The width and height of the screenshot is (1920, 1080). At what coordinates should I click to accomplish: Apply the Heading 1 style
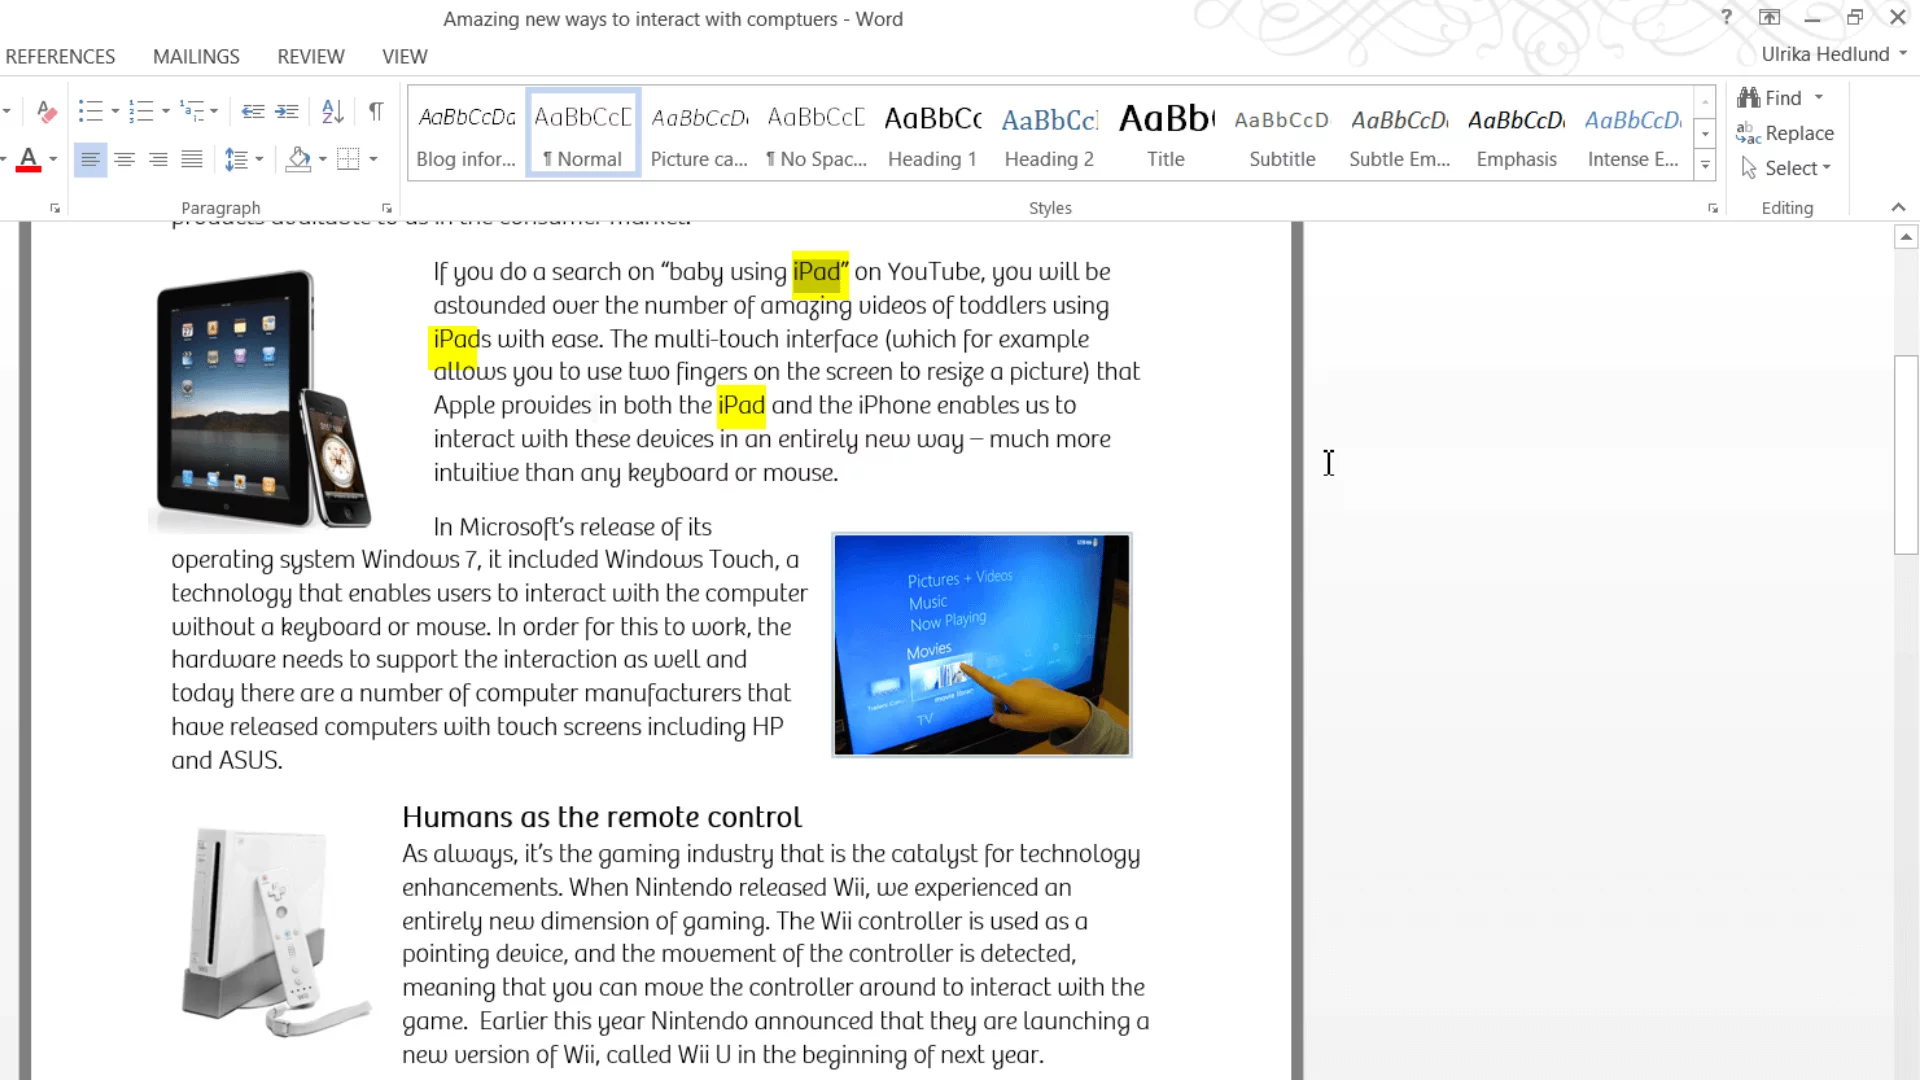pos(932,134)
